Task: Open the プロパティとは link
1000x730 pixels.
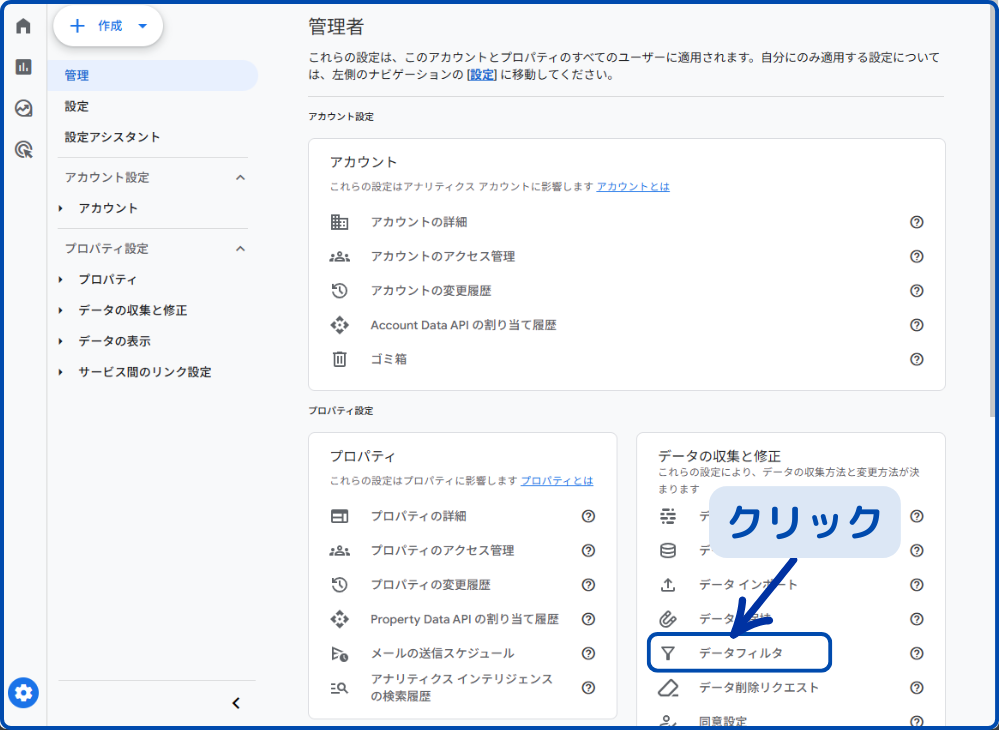Action: pos(556,481)
